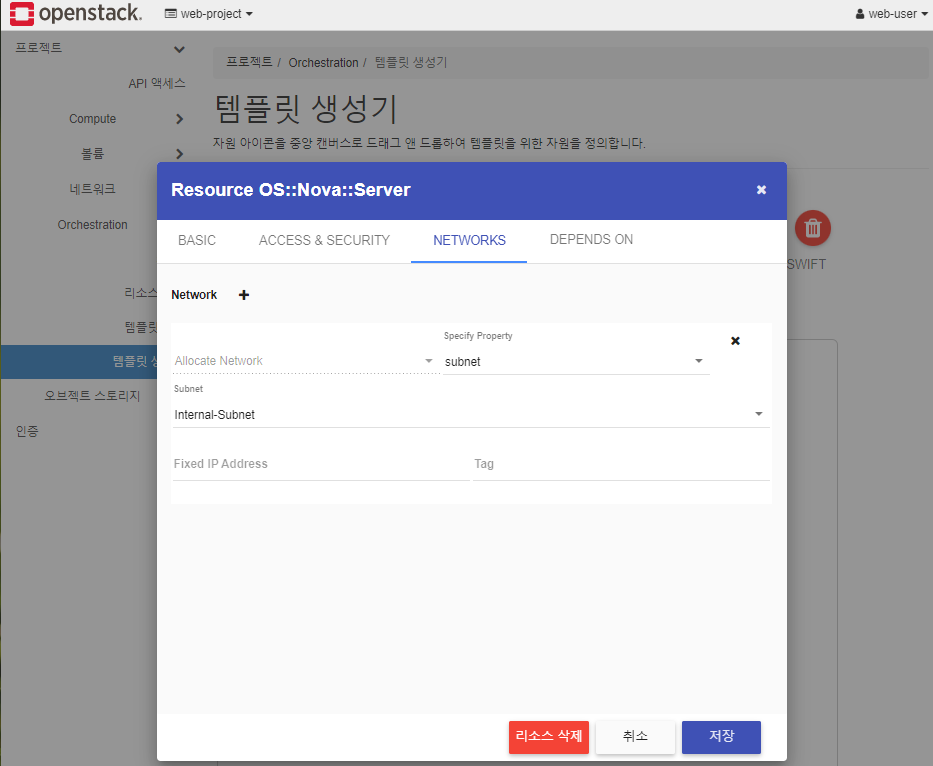
Task: Click the Orchestration breadcrumb link
Action: 324,62
